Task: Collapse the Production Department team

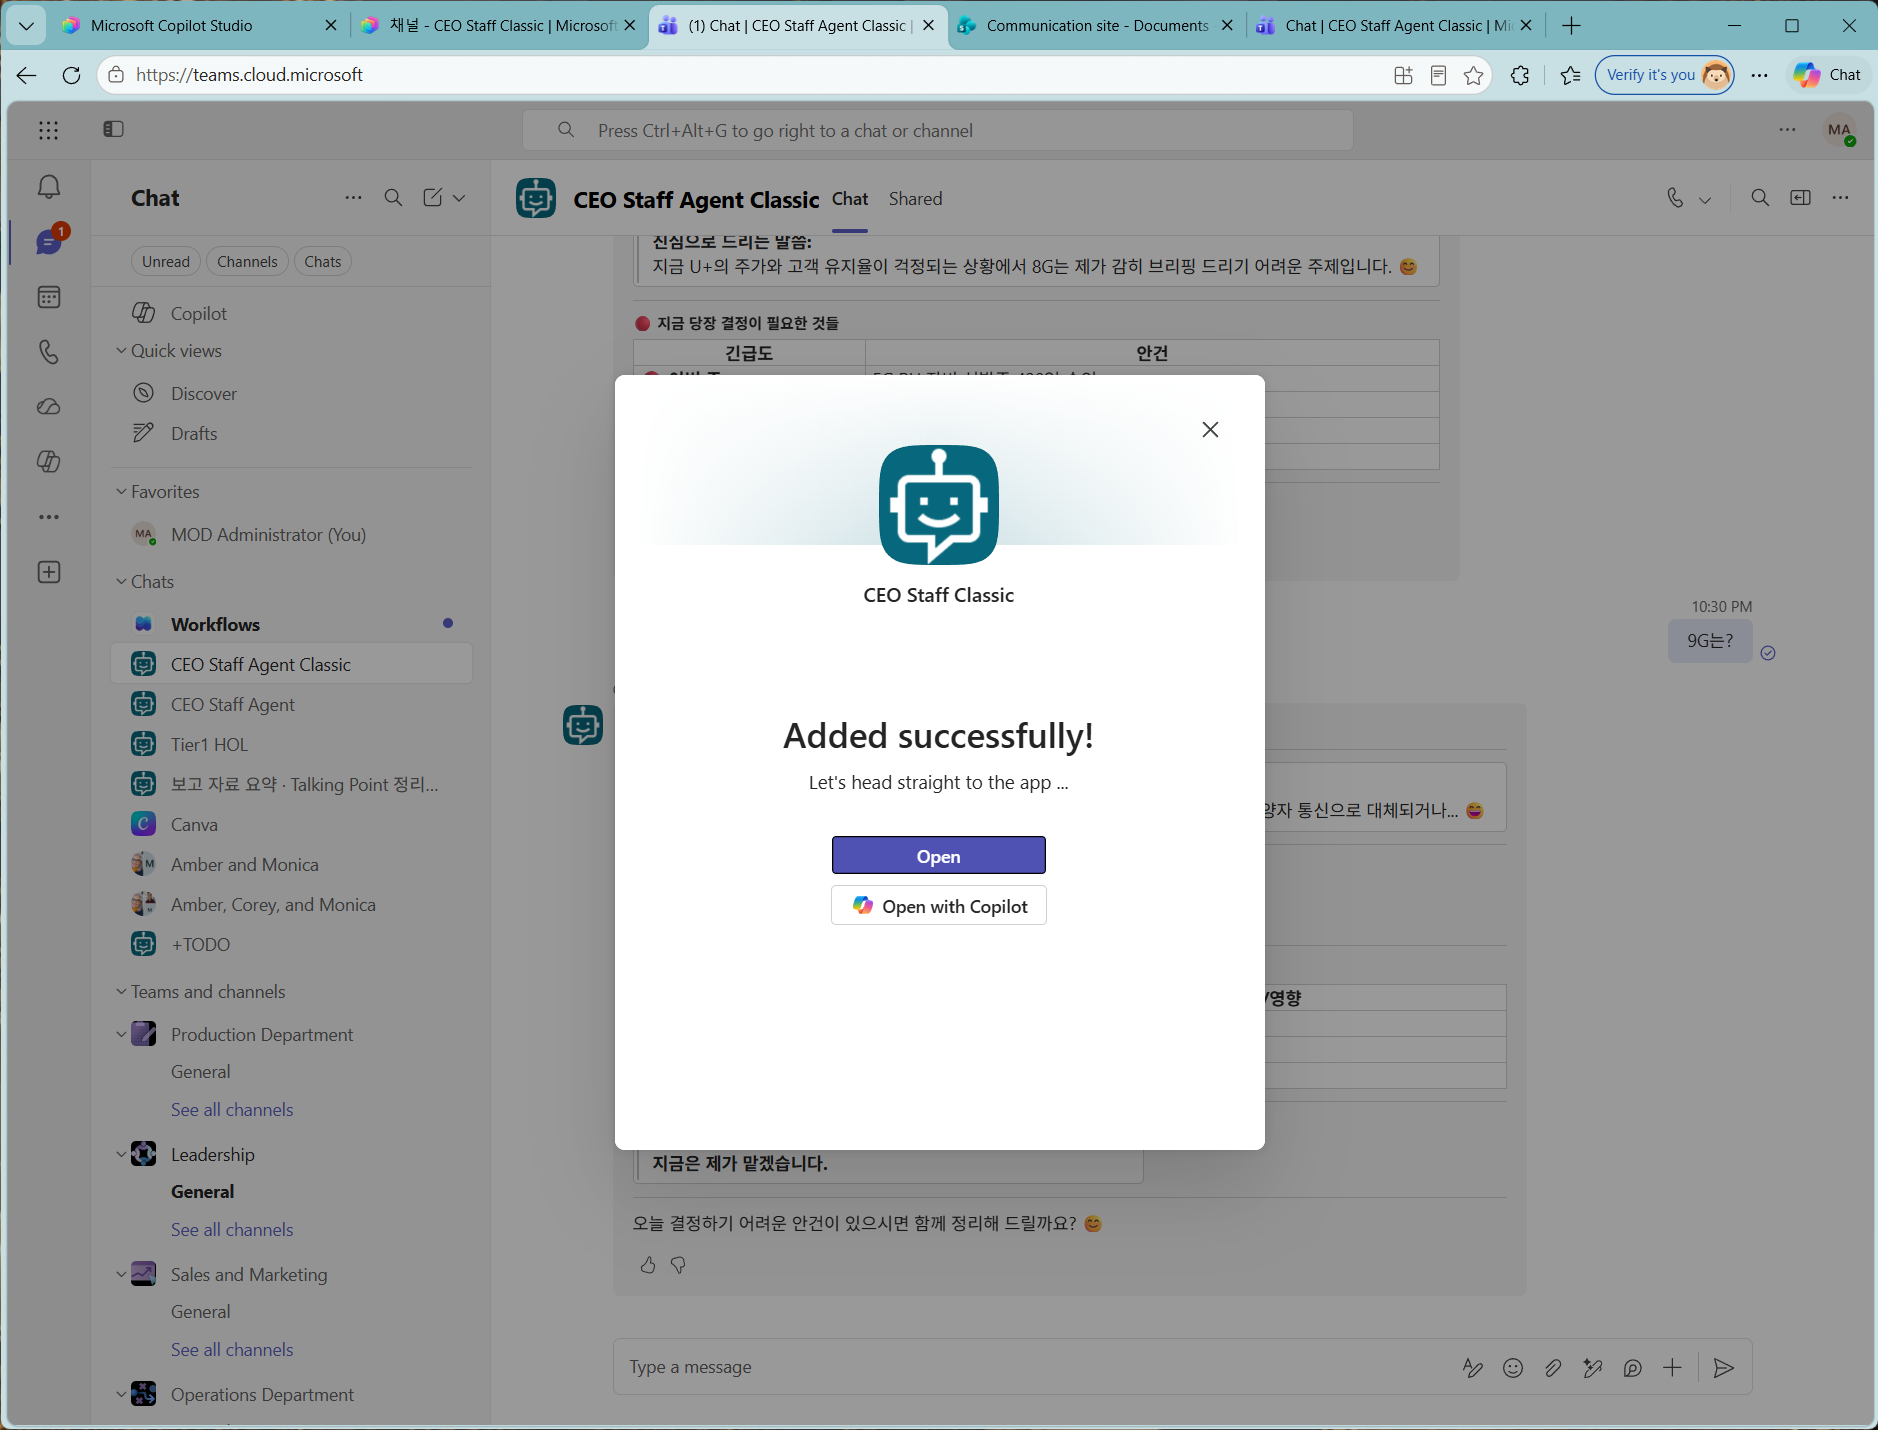Action: tap(121, 1035)
